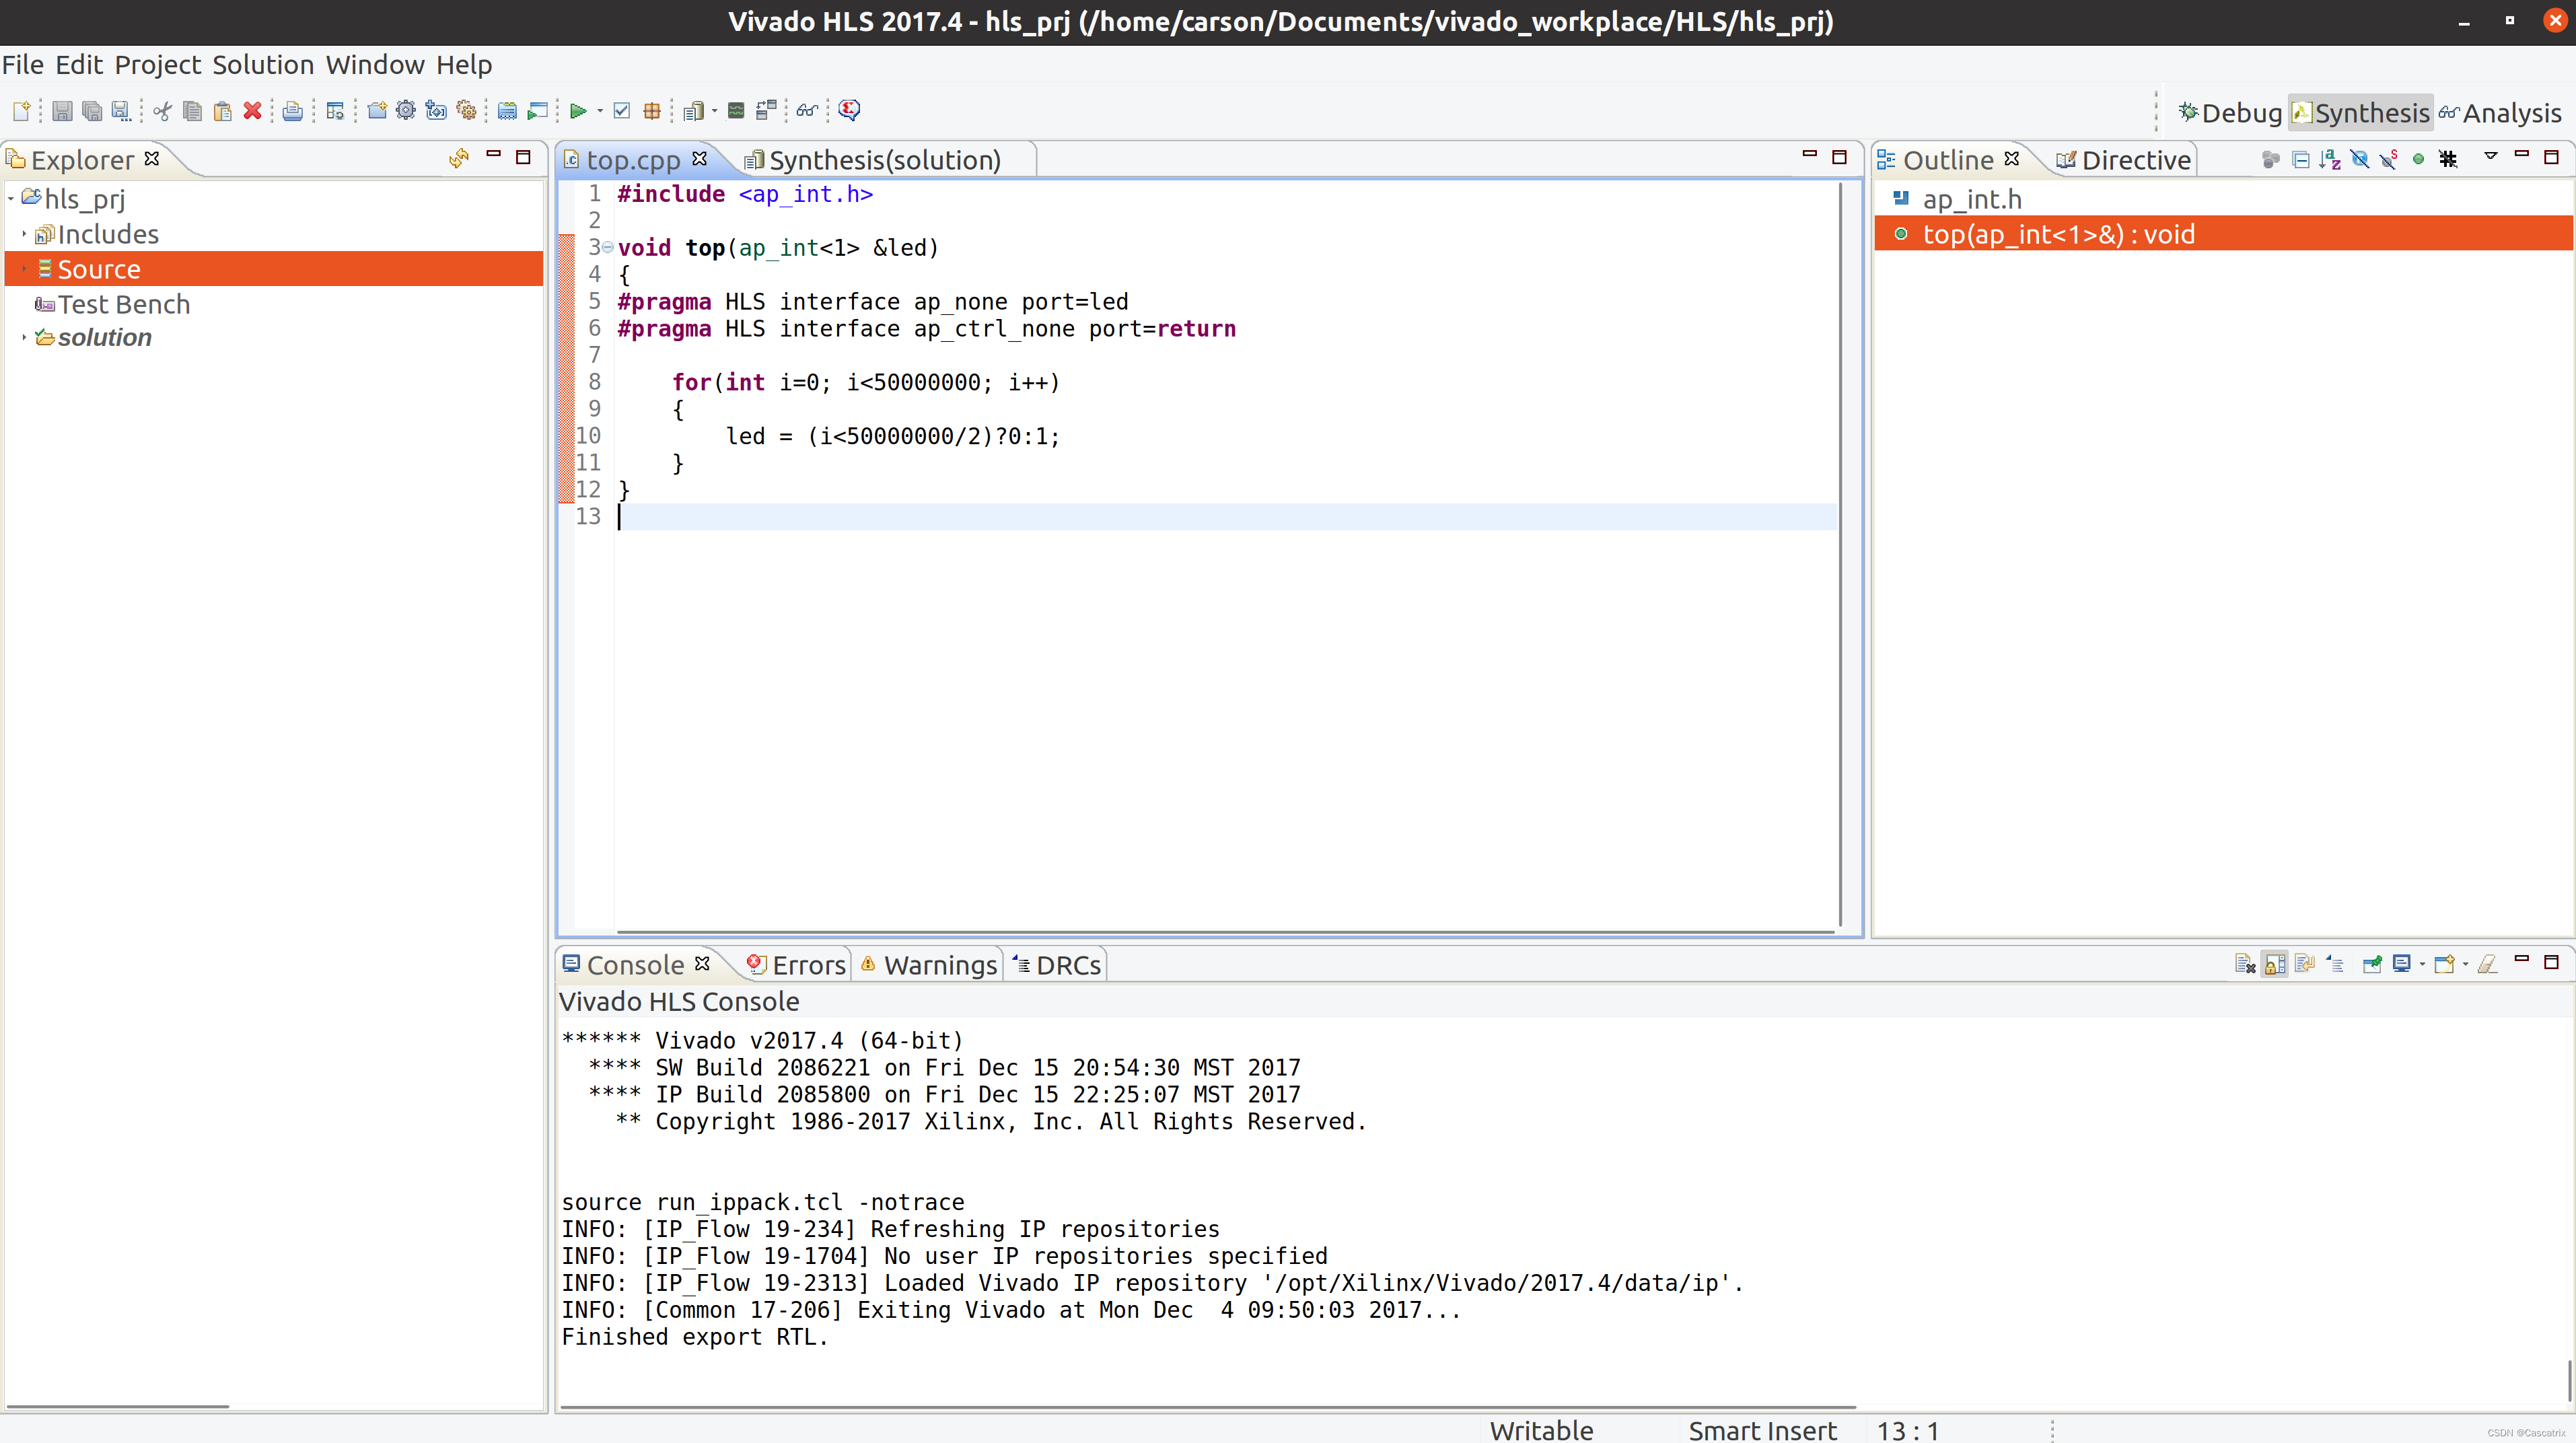Image resolution: width=2576 pixels, height=1443 pixels.
Task: Expand the Includes tree node
Action: tap(24, 234)
